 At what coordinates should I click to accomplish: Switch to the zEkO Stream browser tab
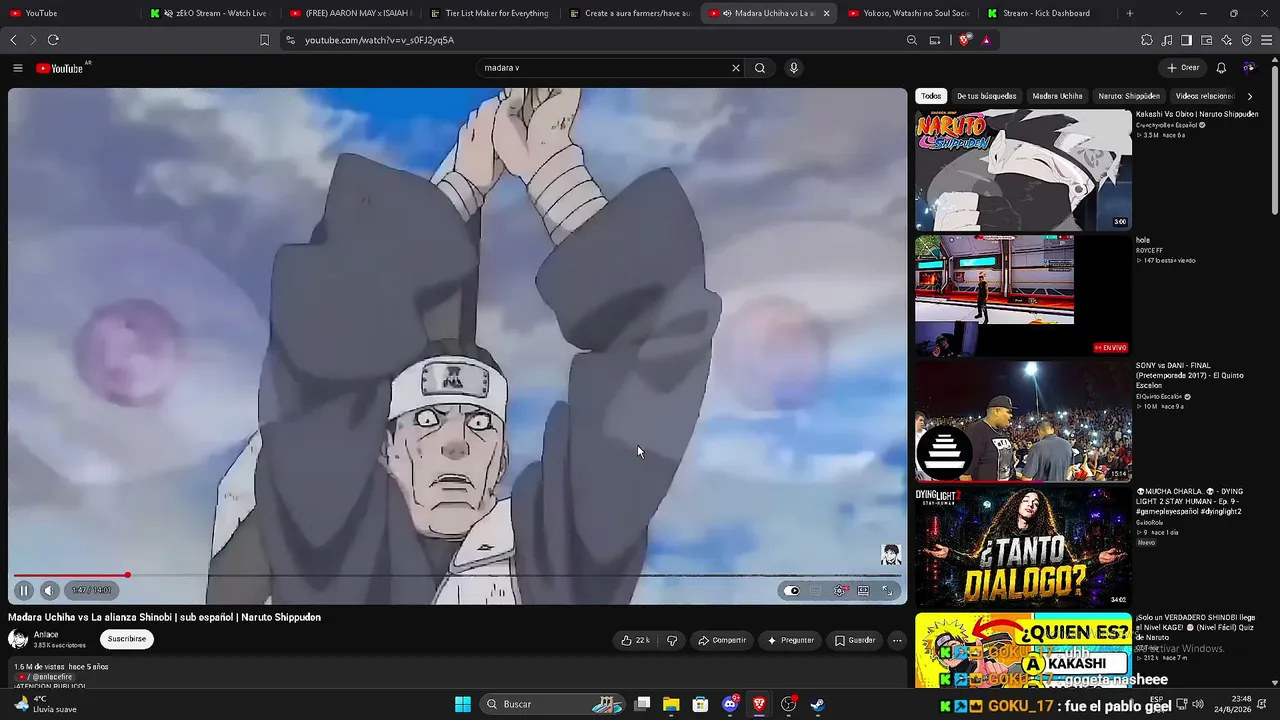click(x=209, y=13)
